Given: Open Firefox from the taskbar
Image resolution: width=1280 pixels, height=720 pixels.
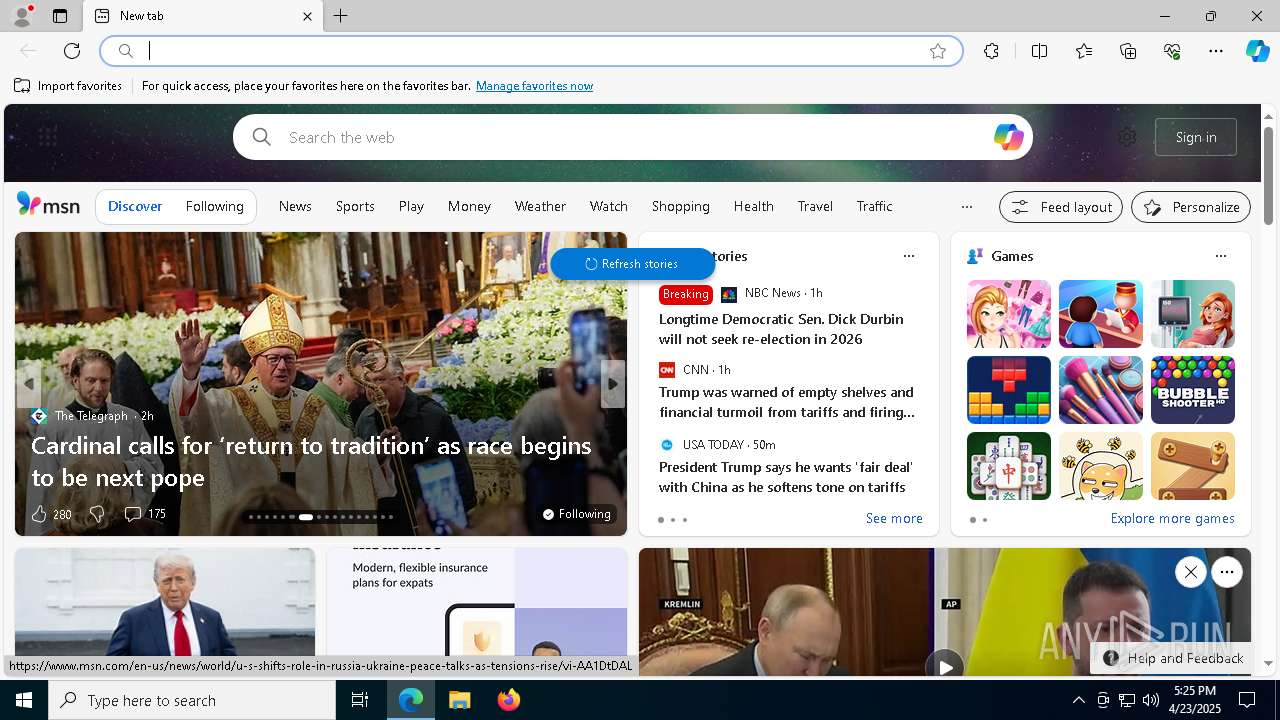Looking at the screenshot, I should (x=509, y=700).
